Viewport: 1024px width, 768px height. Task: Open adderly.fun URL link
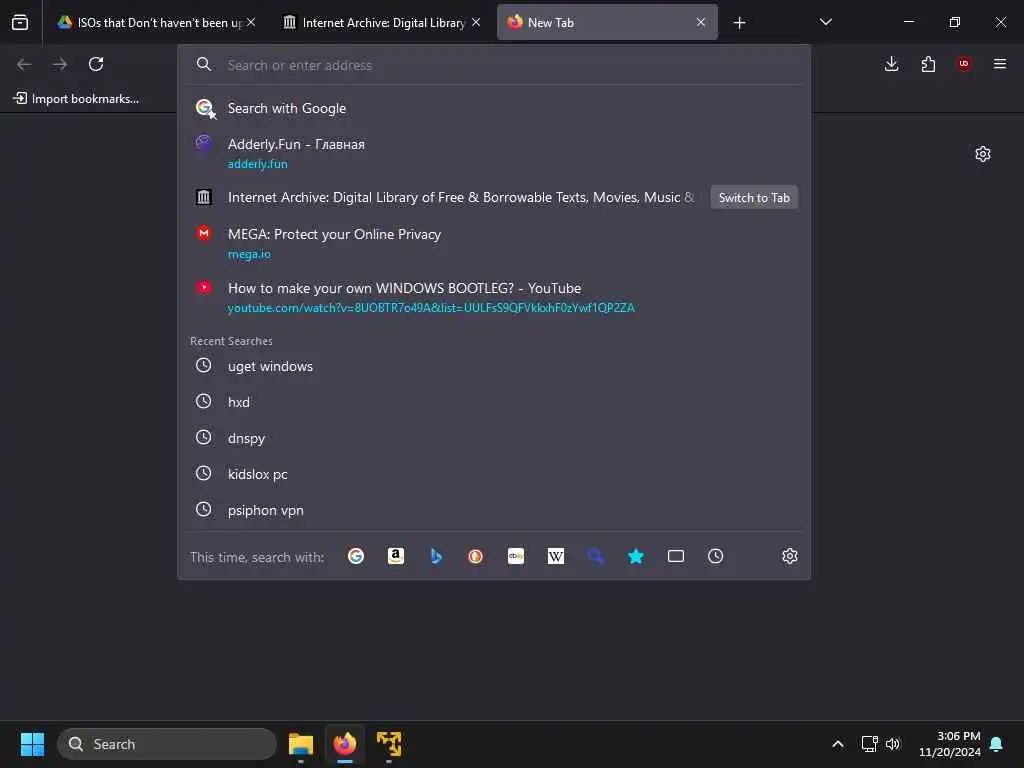point(257,164)
